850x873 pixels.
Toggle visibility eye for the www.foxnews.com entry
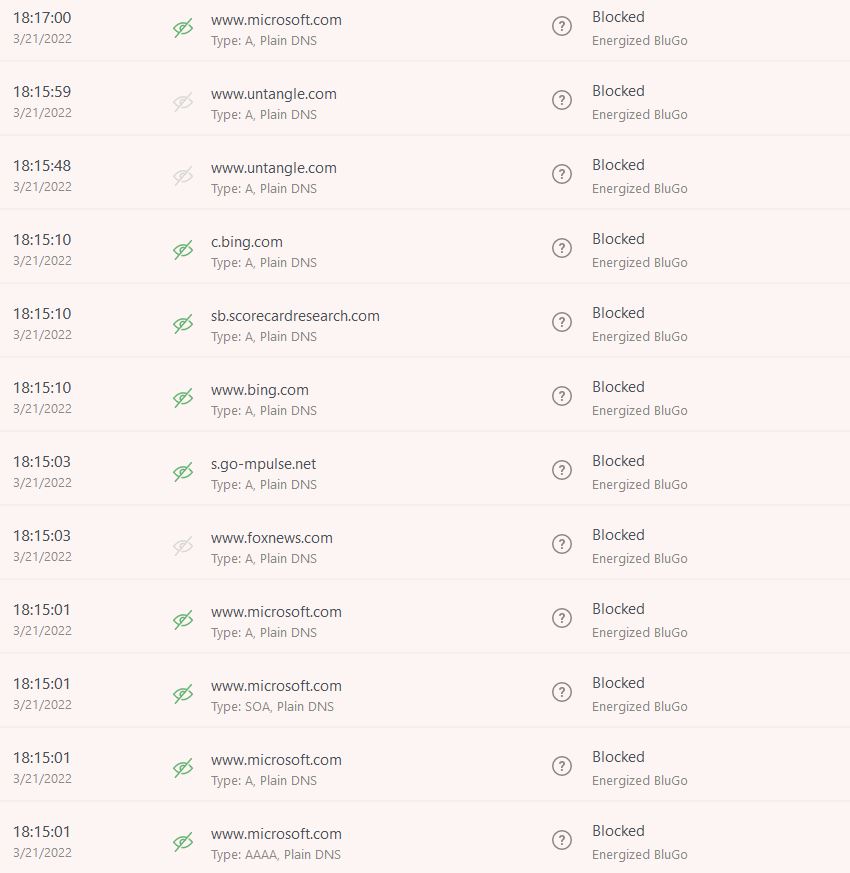[x=183, y=544]
